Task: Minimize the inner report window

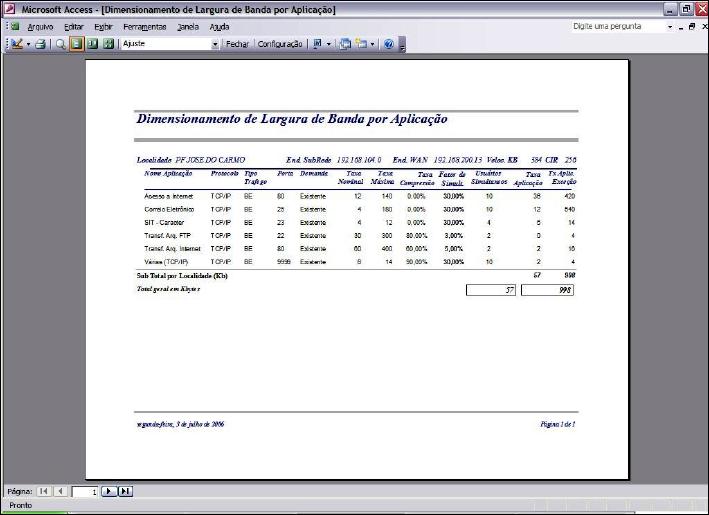Action: pos(681,27)
